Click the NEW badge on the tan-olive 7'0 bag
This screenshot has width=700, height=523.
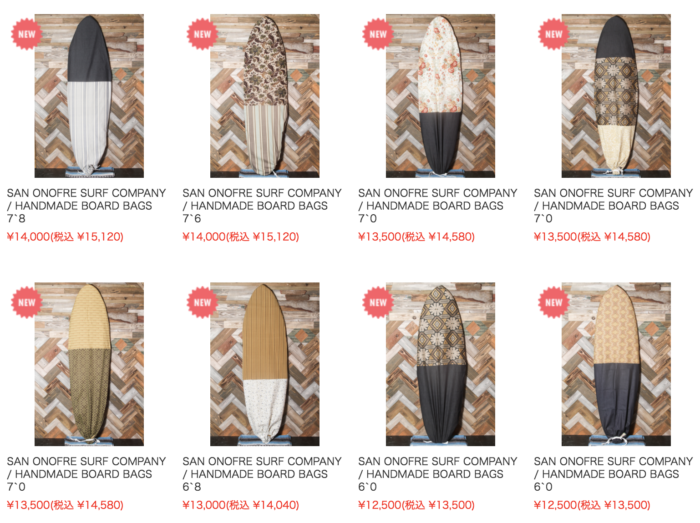click(x=27, y=302)
